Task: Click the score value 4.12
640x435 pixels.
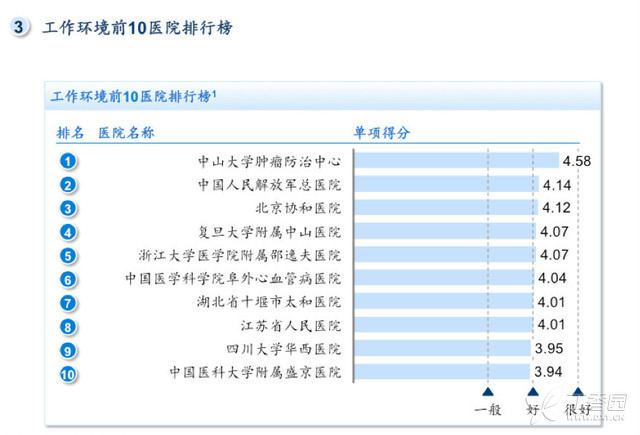Action: (x=556, y=208)
